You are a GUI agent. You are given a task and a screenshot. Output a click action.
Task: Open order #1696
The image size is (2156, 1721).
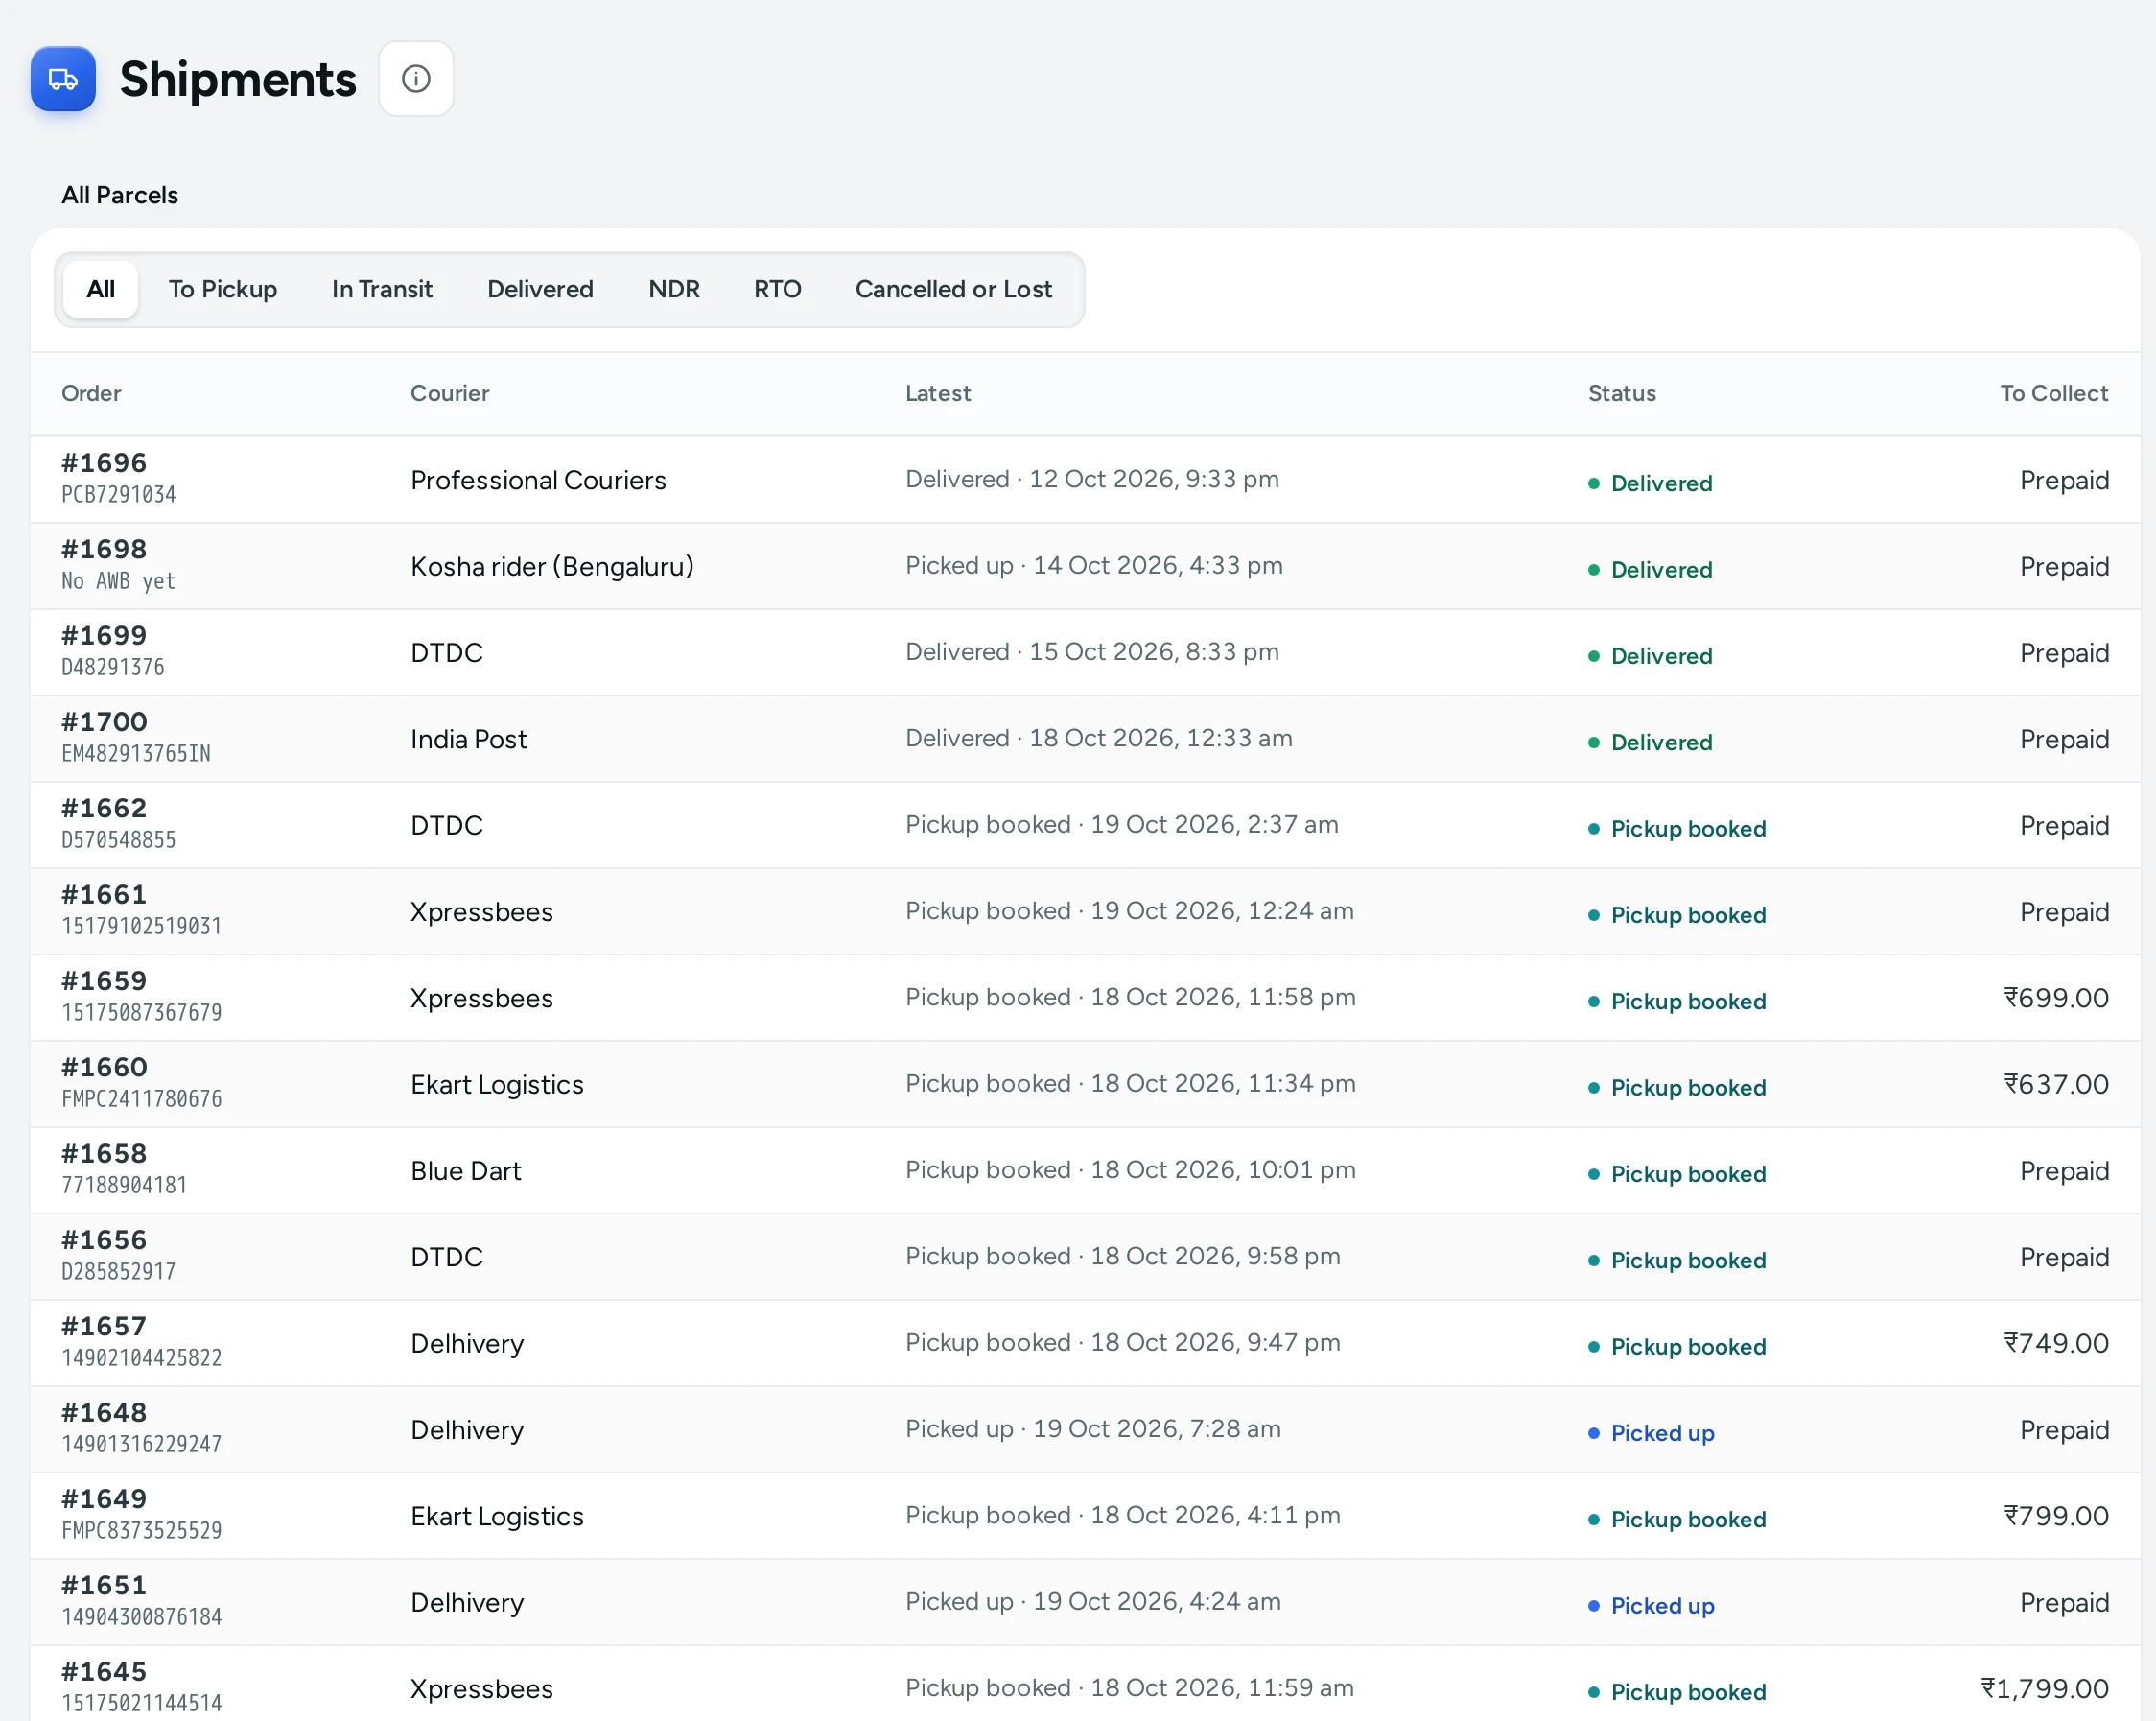[x=104, y=463]
